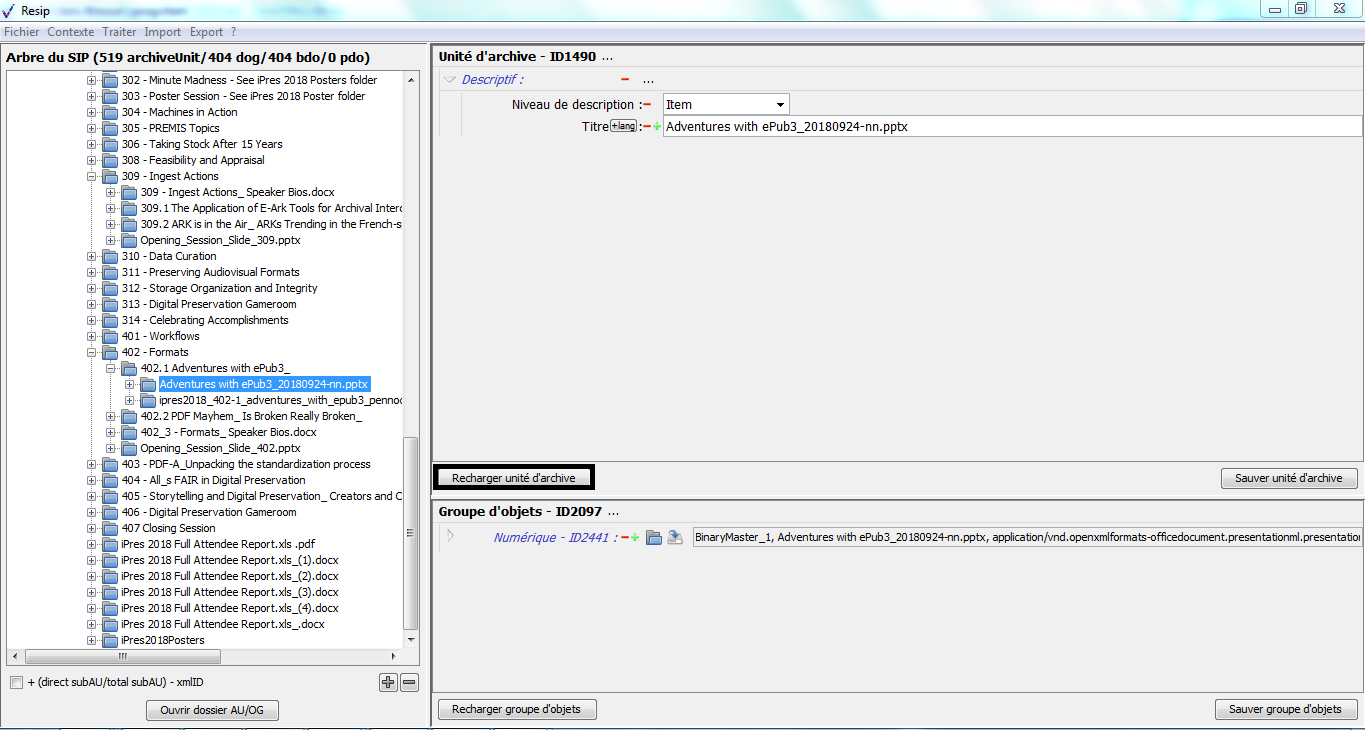This screenshot has height=730, width=1365.
Task: Click in the Titre text field
Action: (1010, 127)
